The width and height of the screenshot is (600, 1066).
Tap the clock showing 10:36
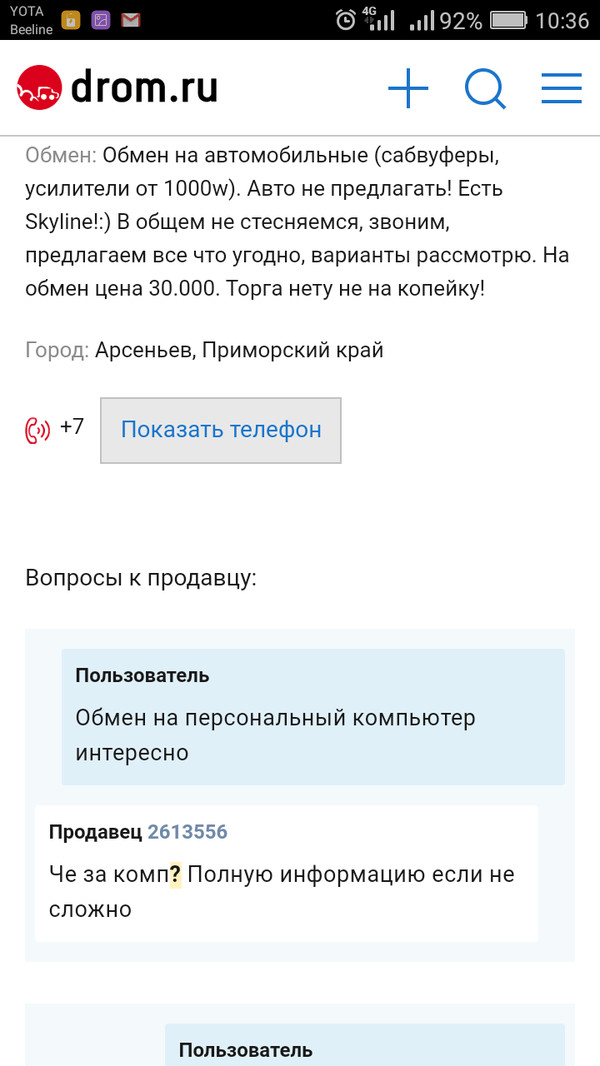tap(562, 20)
